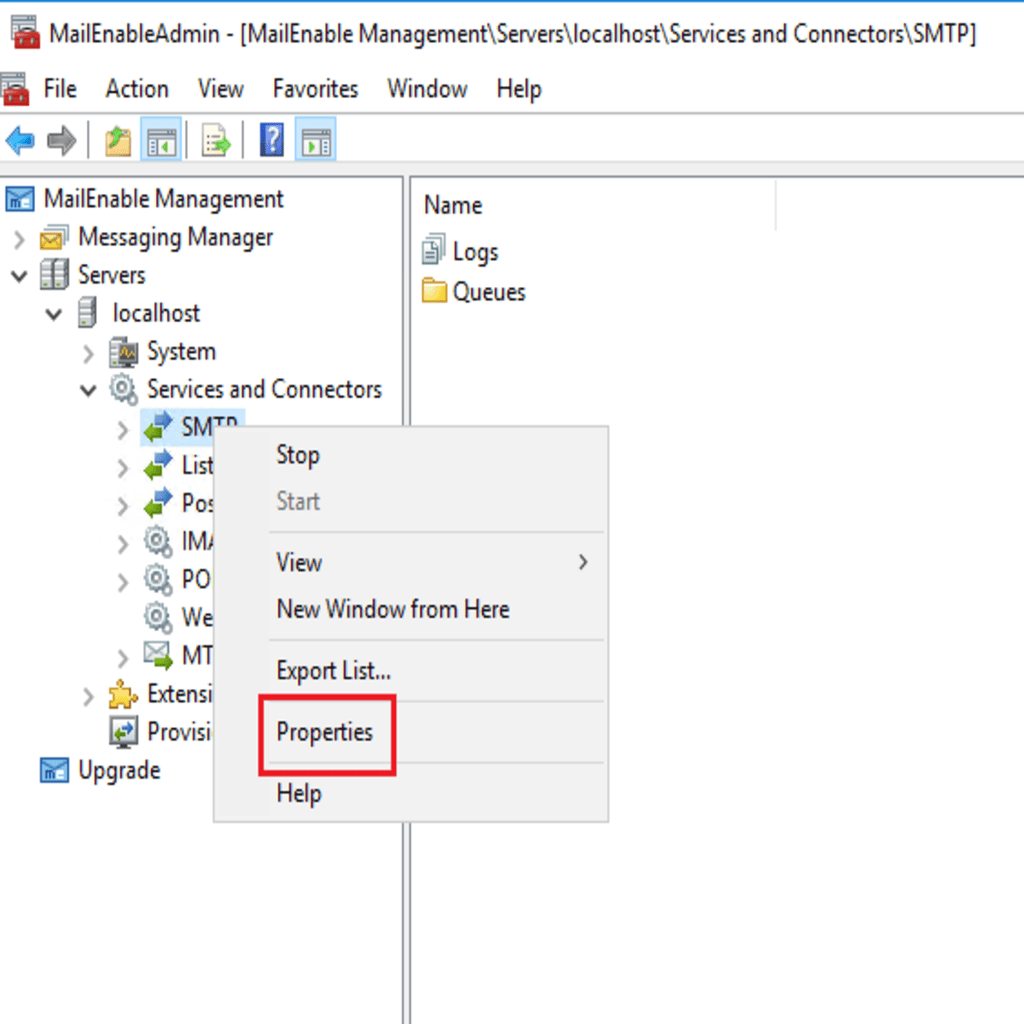Click the Up one level folder icon
Screen dimensions: 1024x1024
[x=118, y=141]
